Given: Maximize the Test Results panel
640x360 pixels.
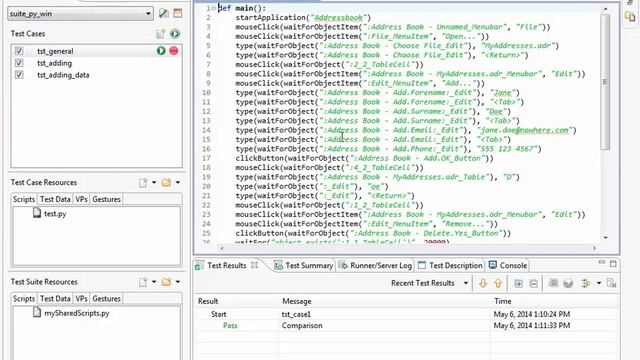Looking at the screenshot, I should pyautogui.click(x=613, y=264).
